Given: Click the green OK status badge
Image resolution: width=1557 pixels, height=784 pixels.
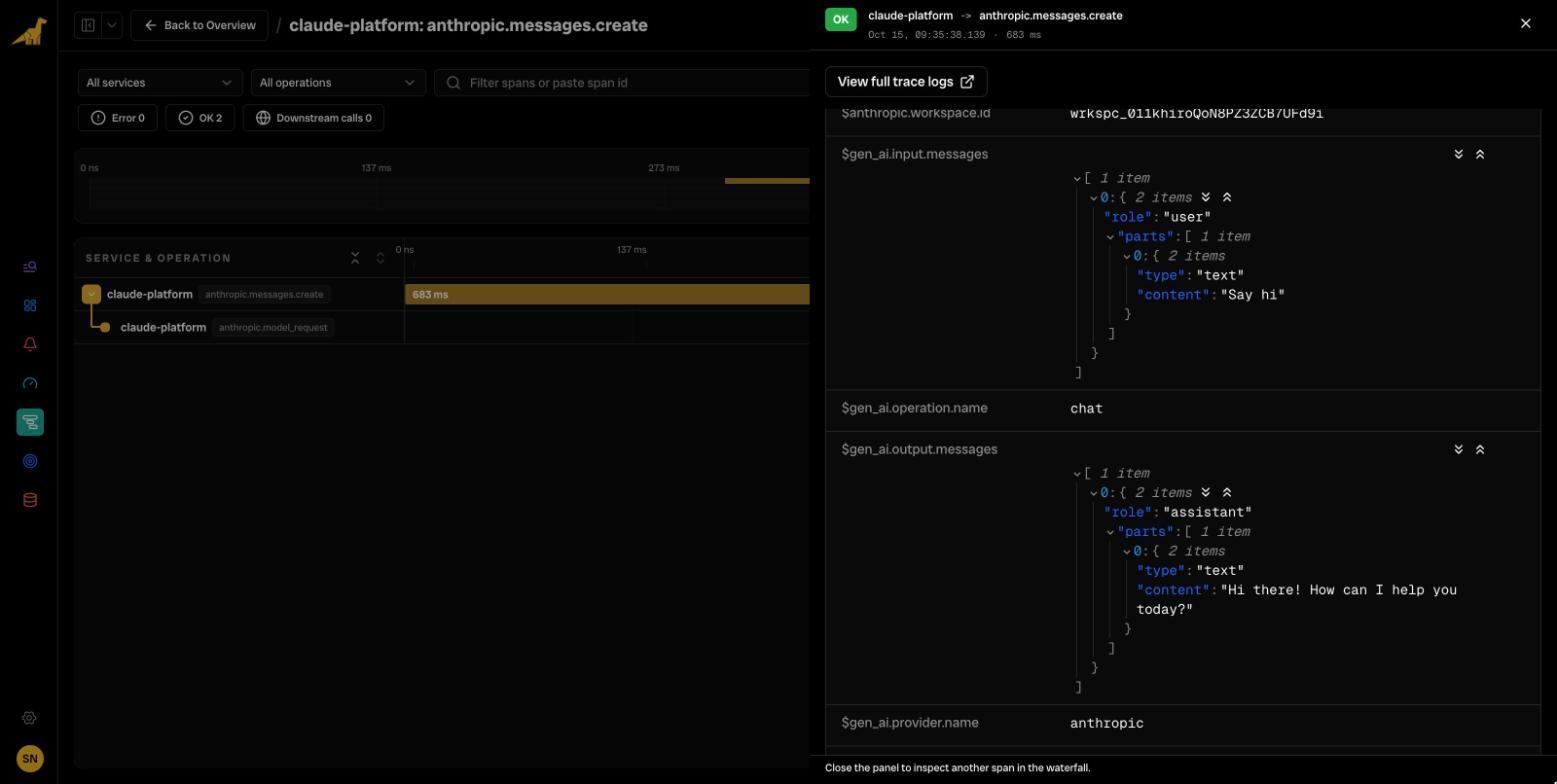Looking at the screenshot, I should [x=841, y=20].
